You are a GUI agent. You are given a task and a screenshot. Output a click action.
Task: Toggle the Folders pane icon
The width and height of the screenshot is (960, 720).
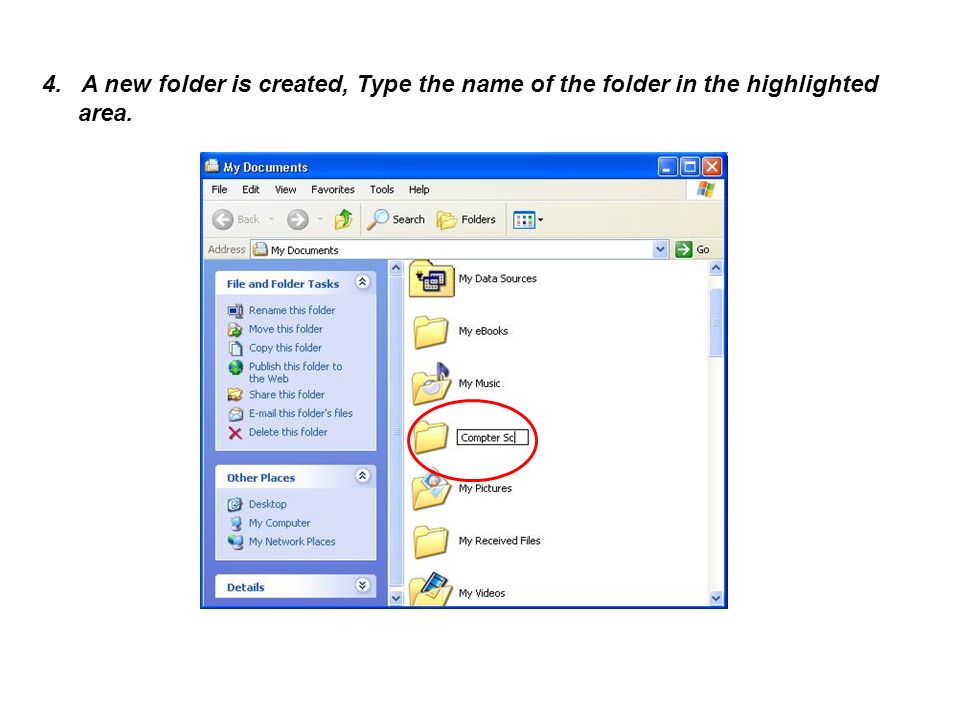pyautogui.click(x=446, y=220)
